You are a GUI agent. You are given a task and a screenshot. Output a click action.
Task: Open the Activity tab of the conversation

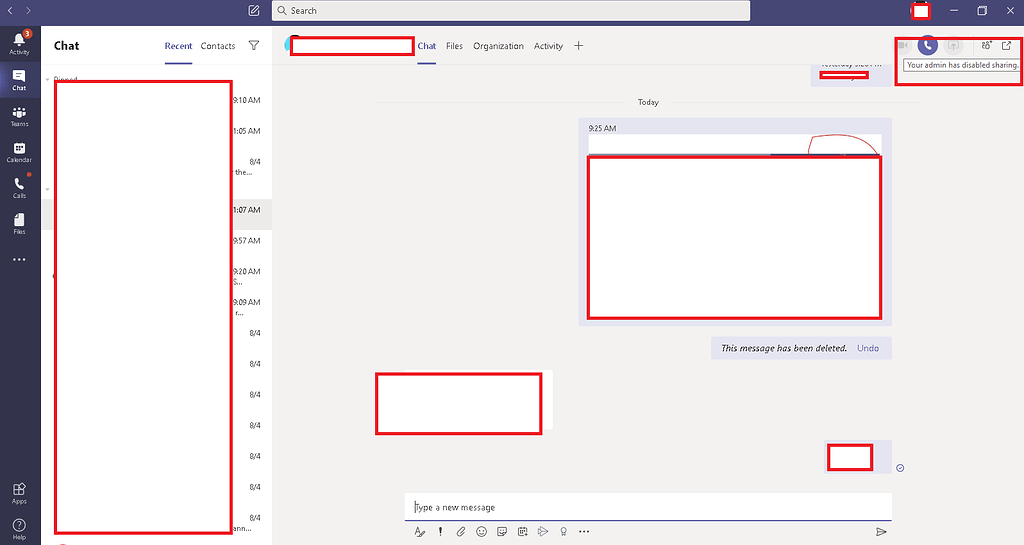click(x=548, y=46)
